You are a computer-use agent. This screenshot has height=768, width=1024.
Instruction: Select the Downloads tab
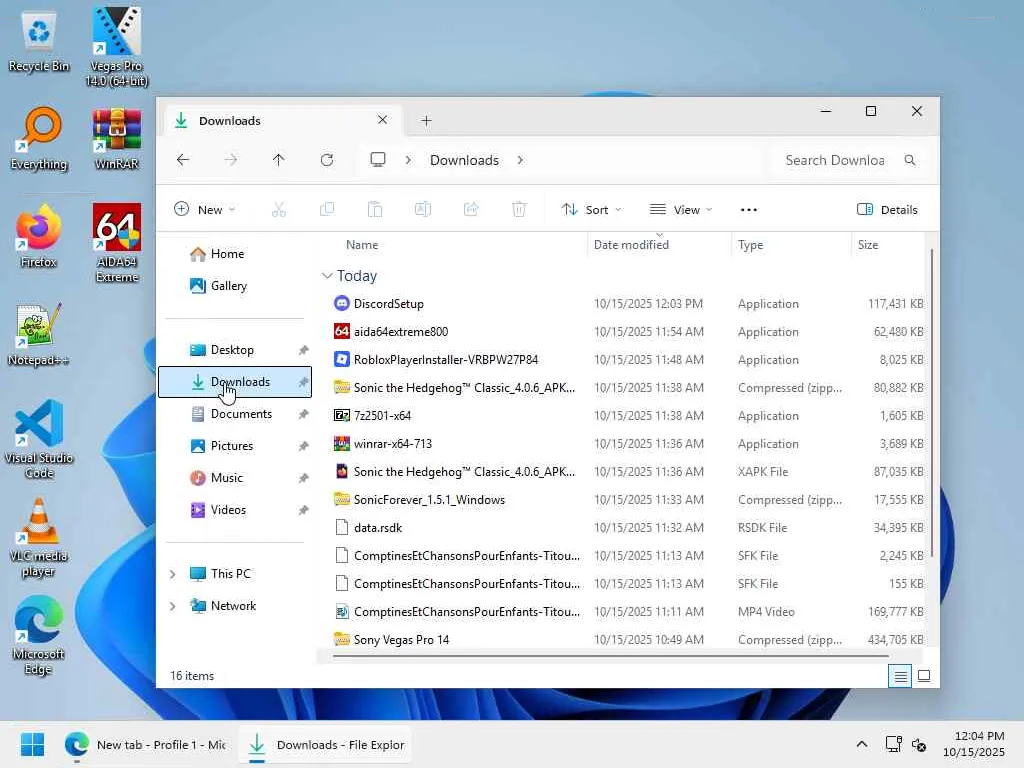tap(281, 121)
